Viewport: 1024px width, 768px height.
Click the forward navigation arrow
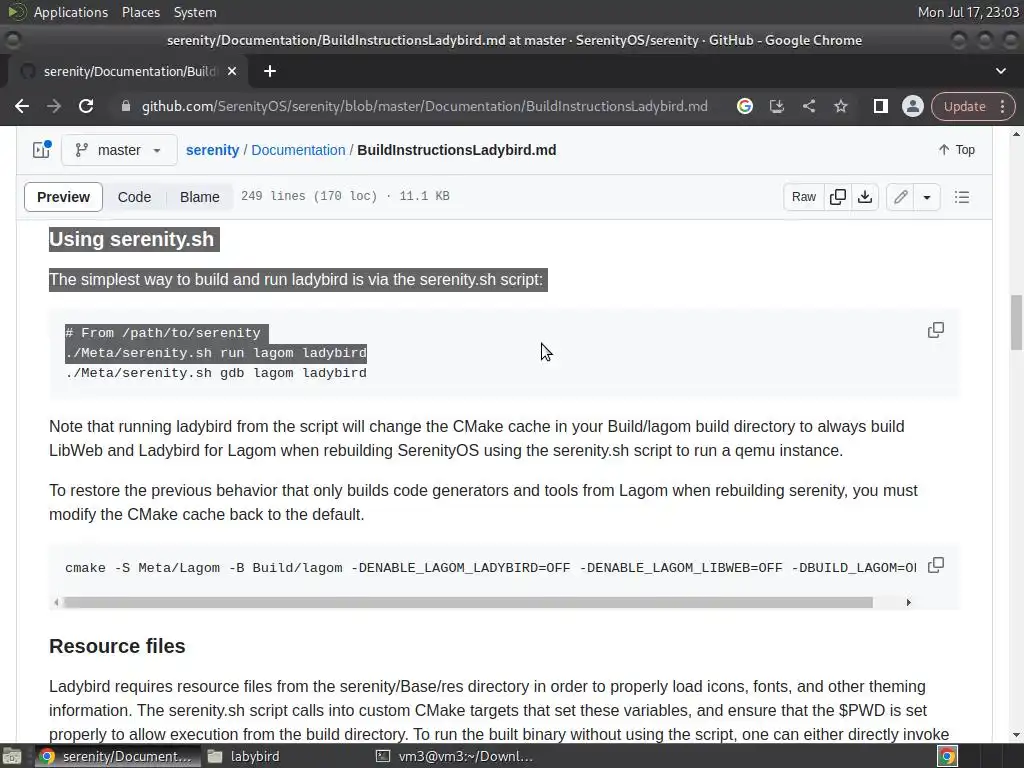54,106
